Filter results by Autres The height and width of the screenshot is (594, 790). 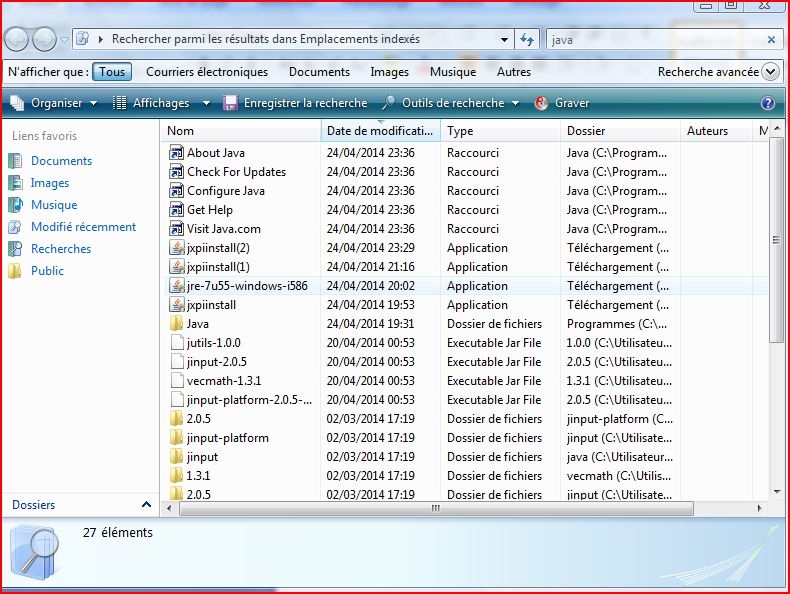[514, 72]
